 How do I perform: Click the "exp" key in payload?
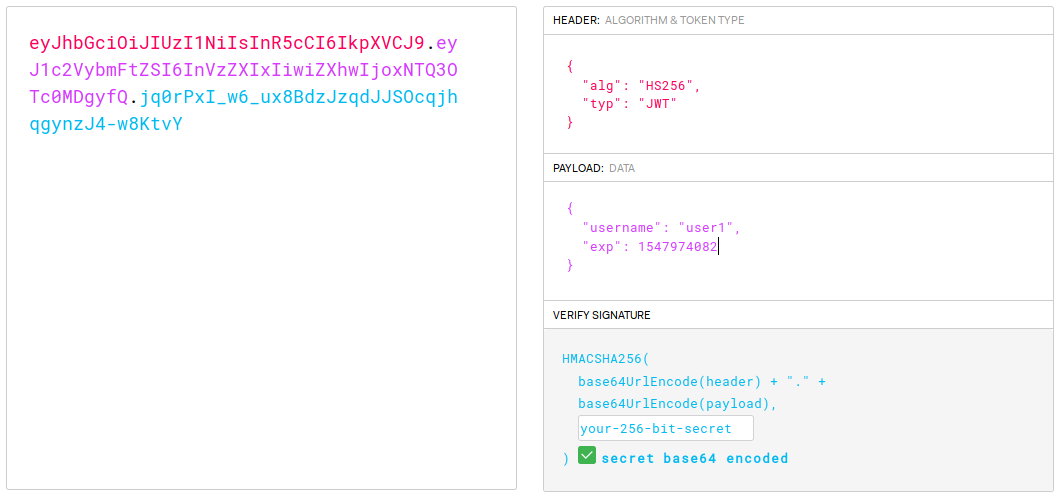(x=602, y=247)
